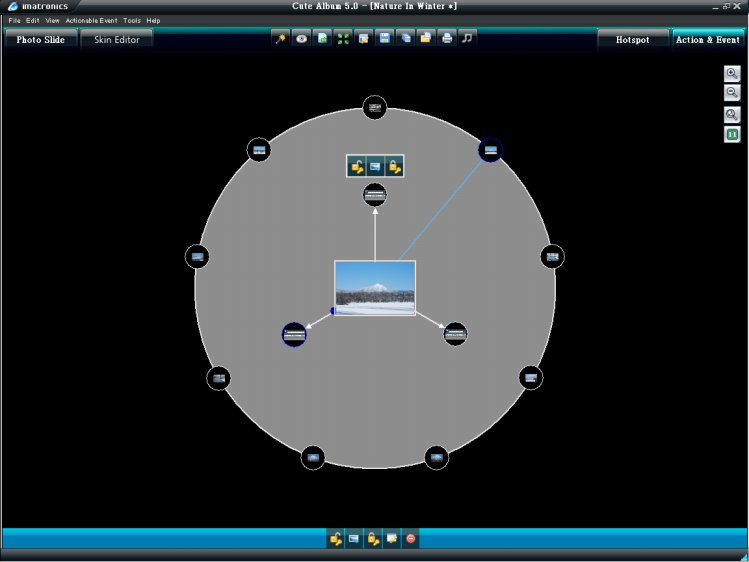Zoom in with the plus magnifier
This screenshot has width=749, height=562.
pyautogui.click(x=732, y=74)
